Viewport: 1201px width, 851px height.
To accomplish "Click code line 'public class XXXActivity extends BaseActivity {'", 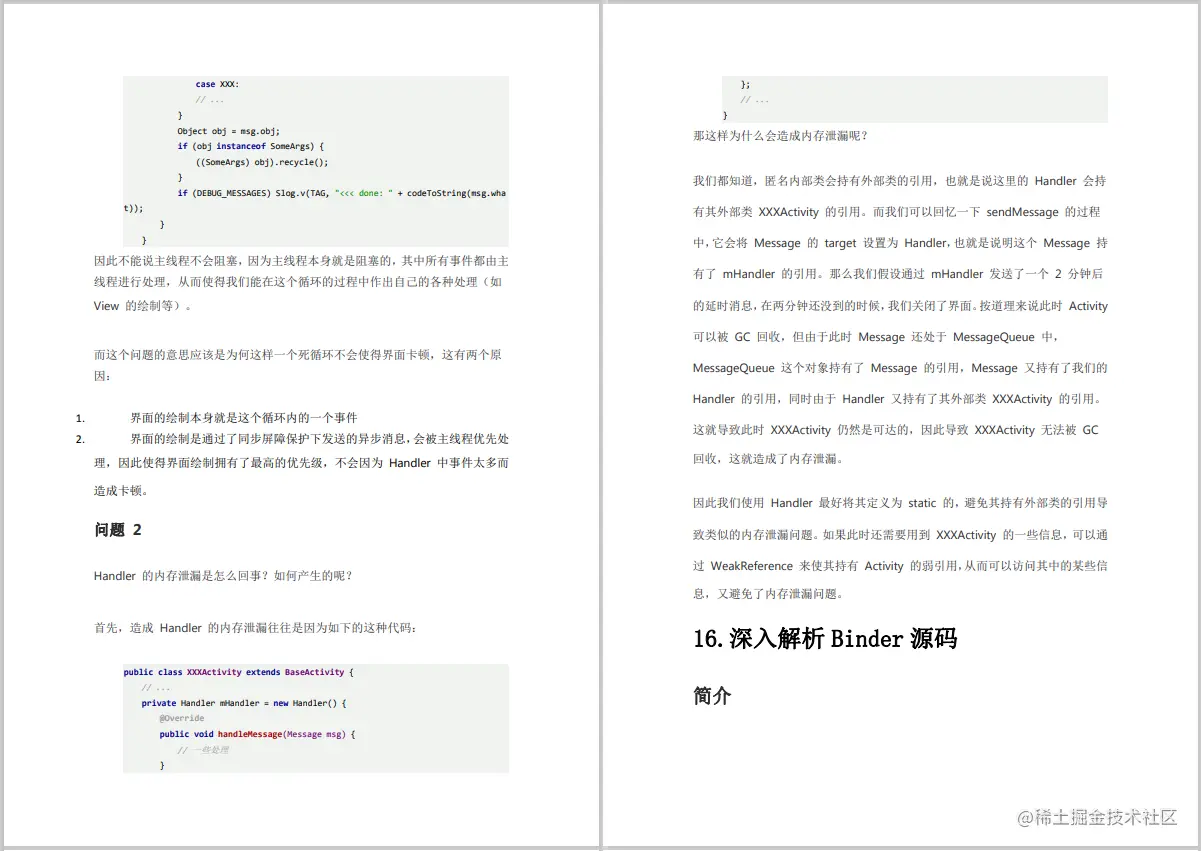I will pos(239,672).
